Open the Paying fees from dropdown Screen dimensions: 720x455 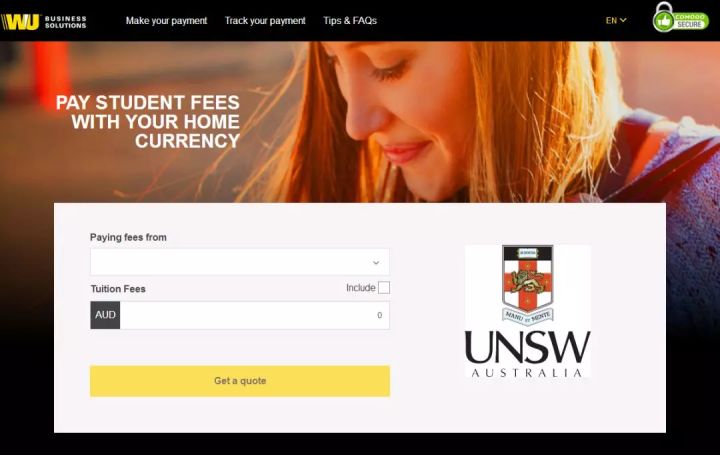[240, 262]
